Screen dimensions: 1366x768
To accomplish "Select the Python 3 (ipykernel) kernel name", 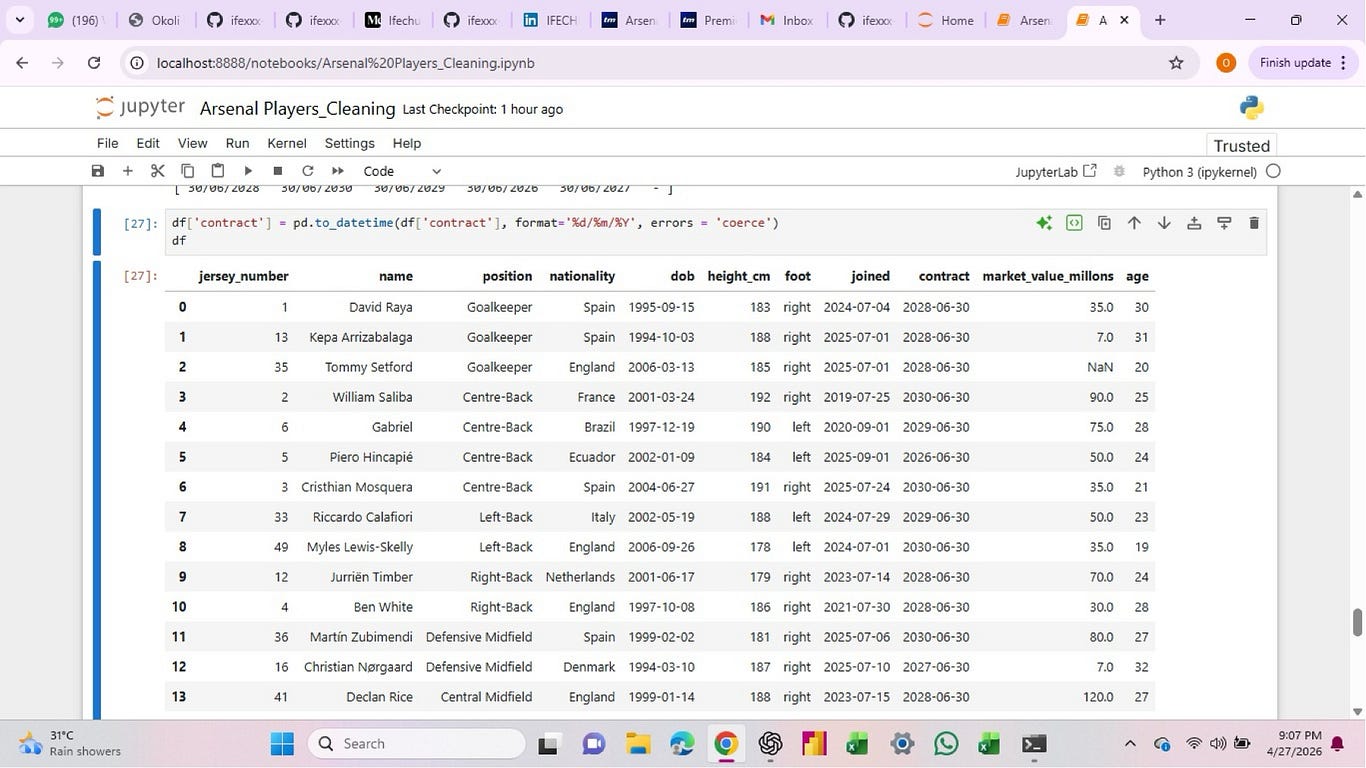I will 1199,172.
